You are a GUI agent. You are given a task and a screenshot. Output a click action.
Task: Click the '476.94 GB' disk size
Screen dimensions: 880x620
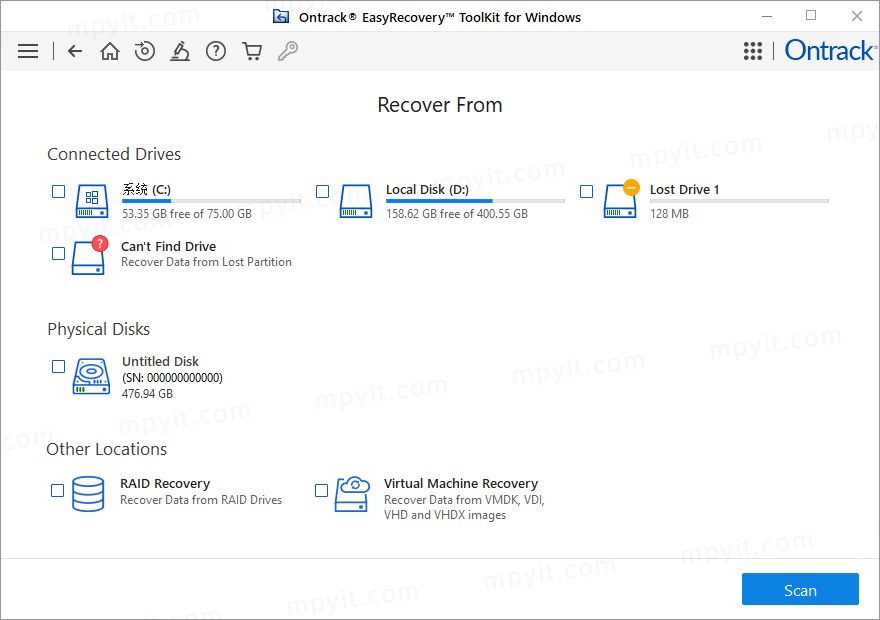click(147, 394)
